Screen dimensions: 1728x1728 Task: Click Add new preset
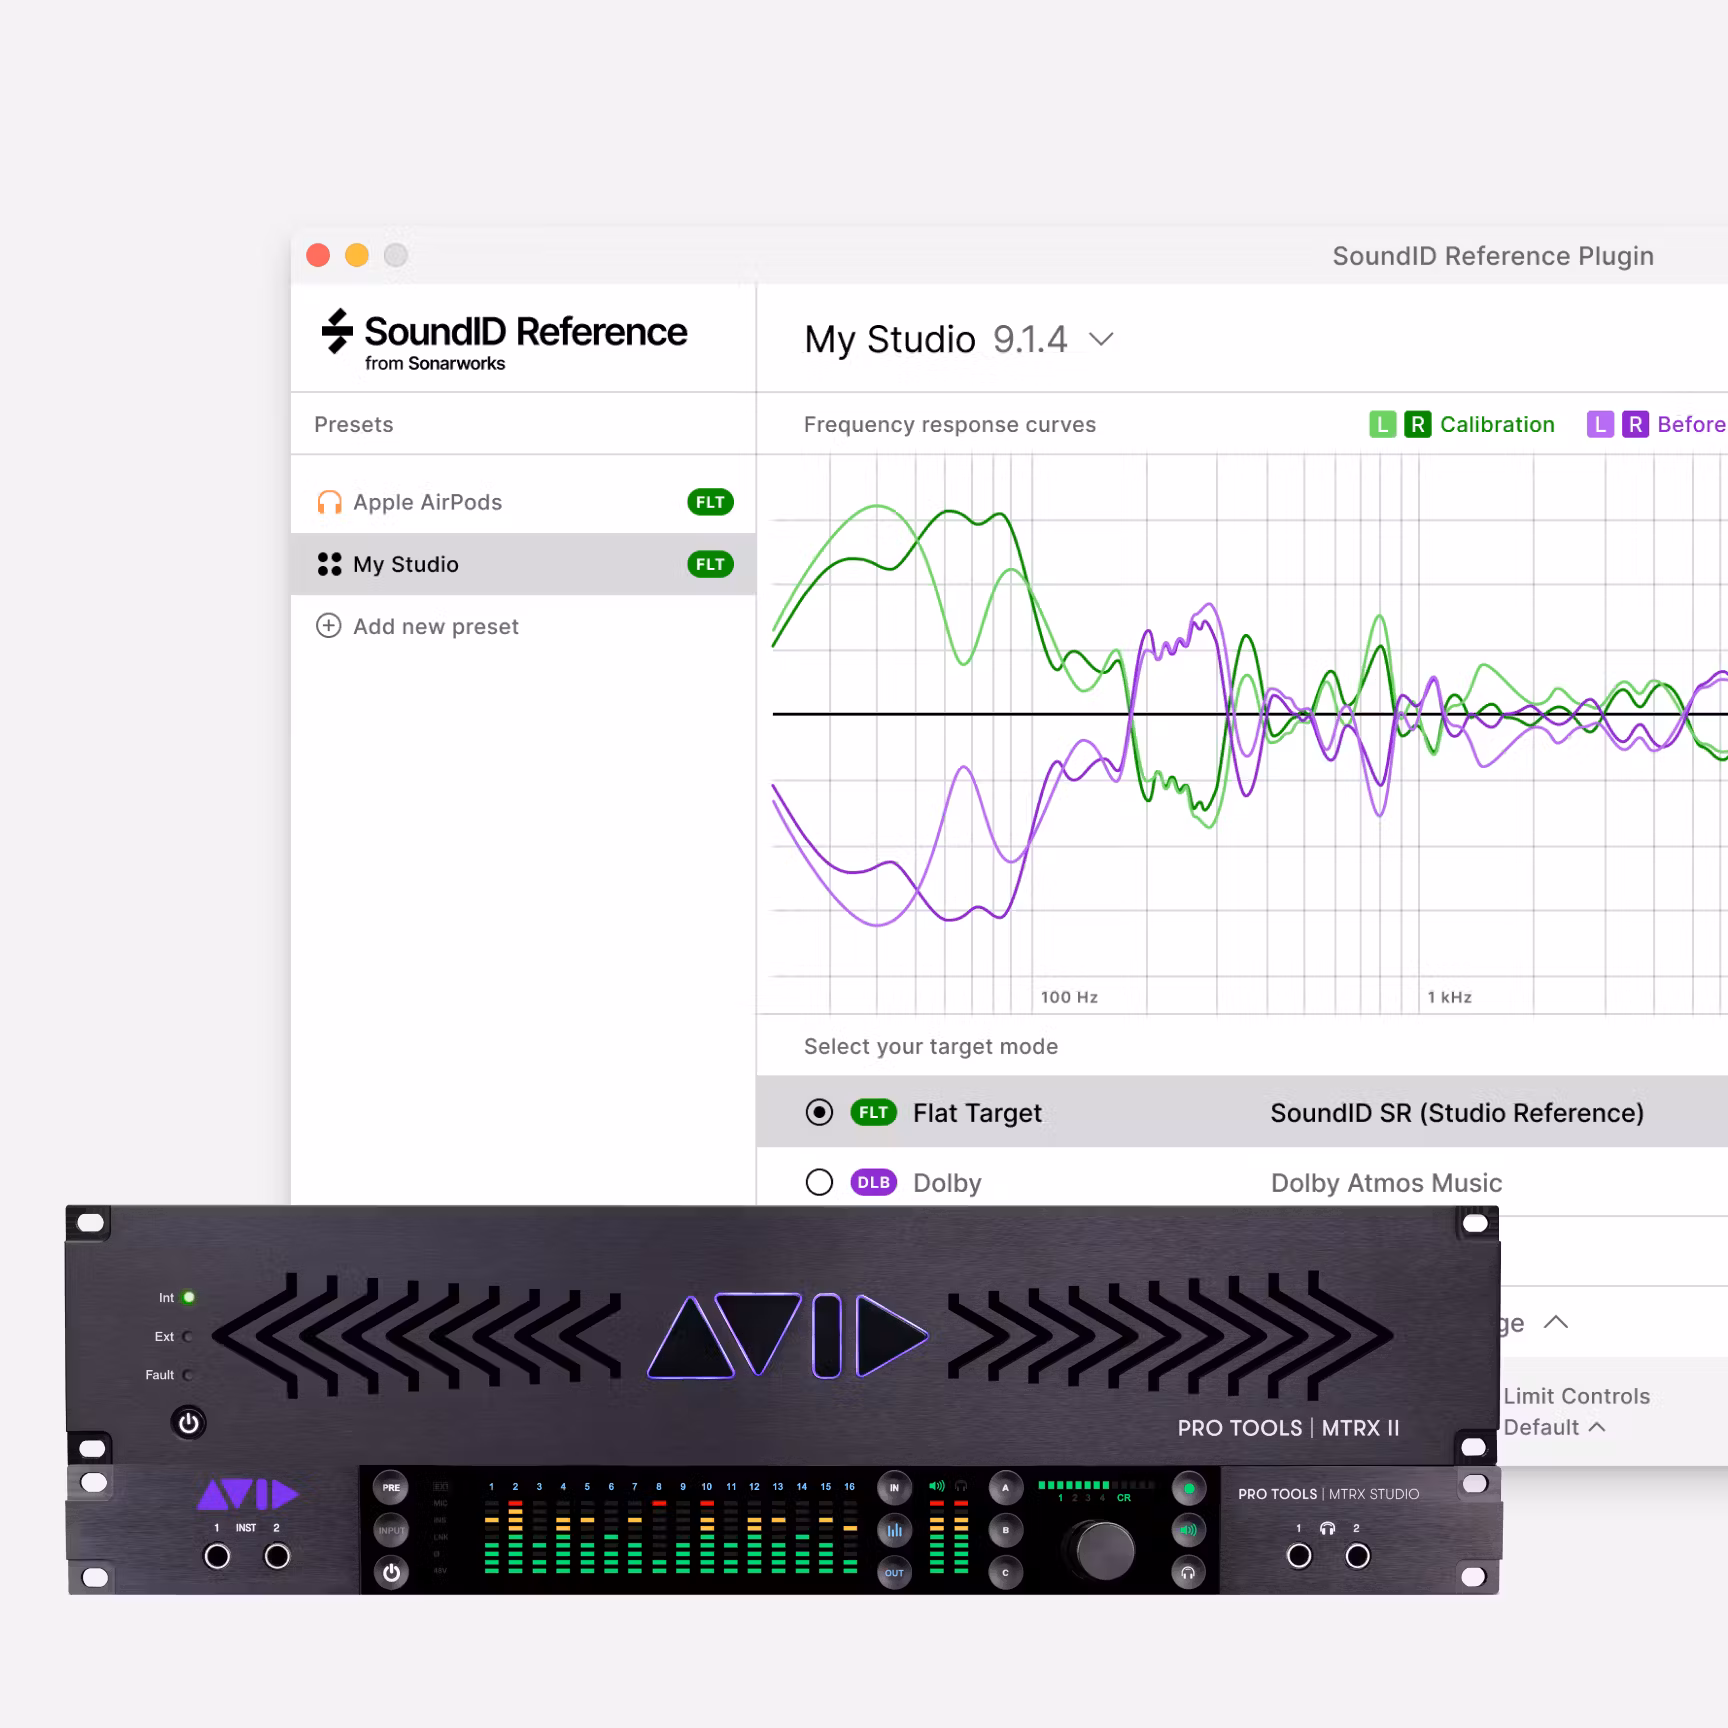pos(435,625)
